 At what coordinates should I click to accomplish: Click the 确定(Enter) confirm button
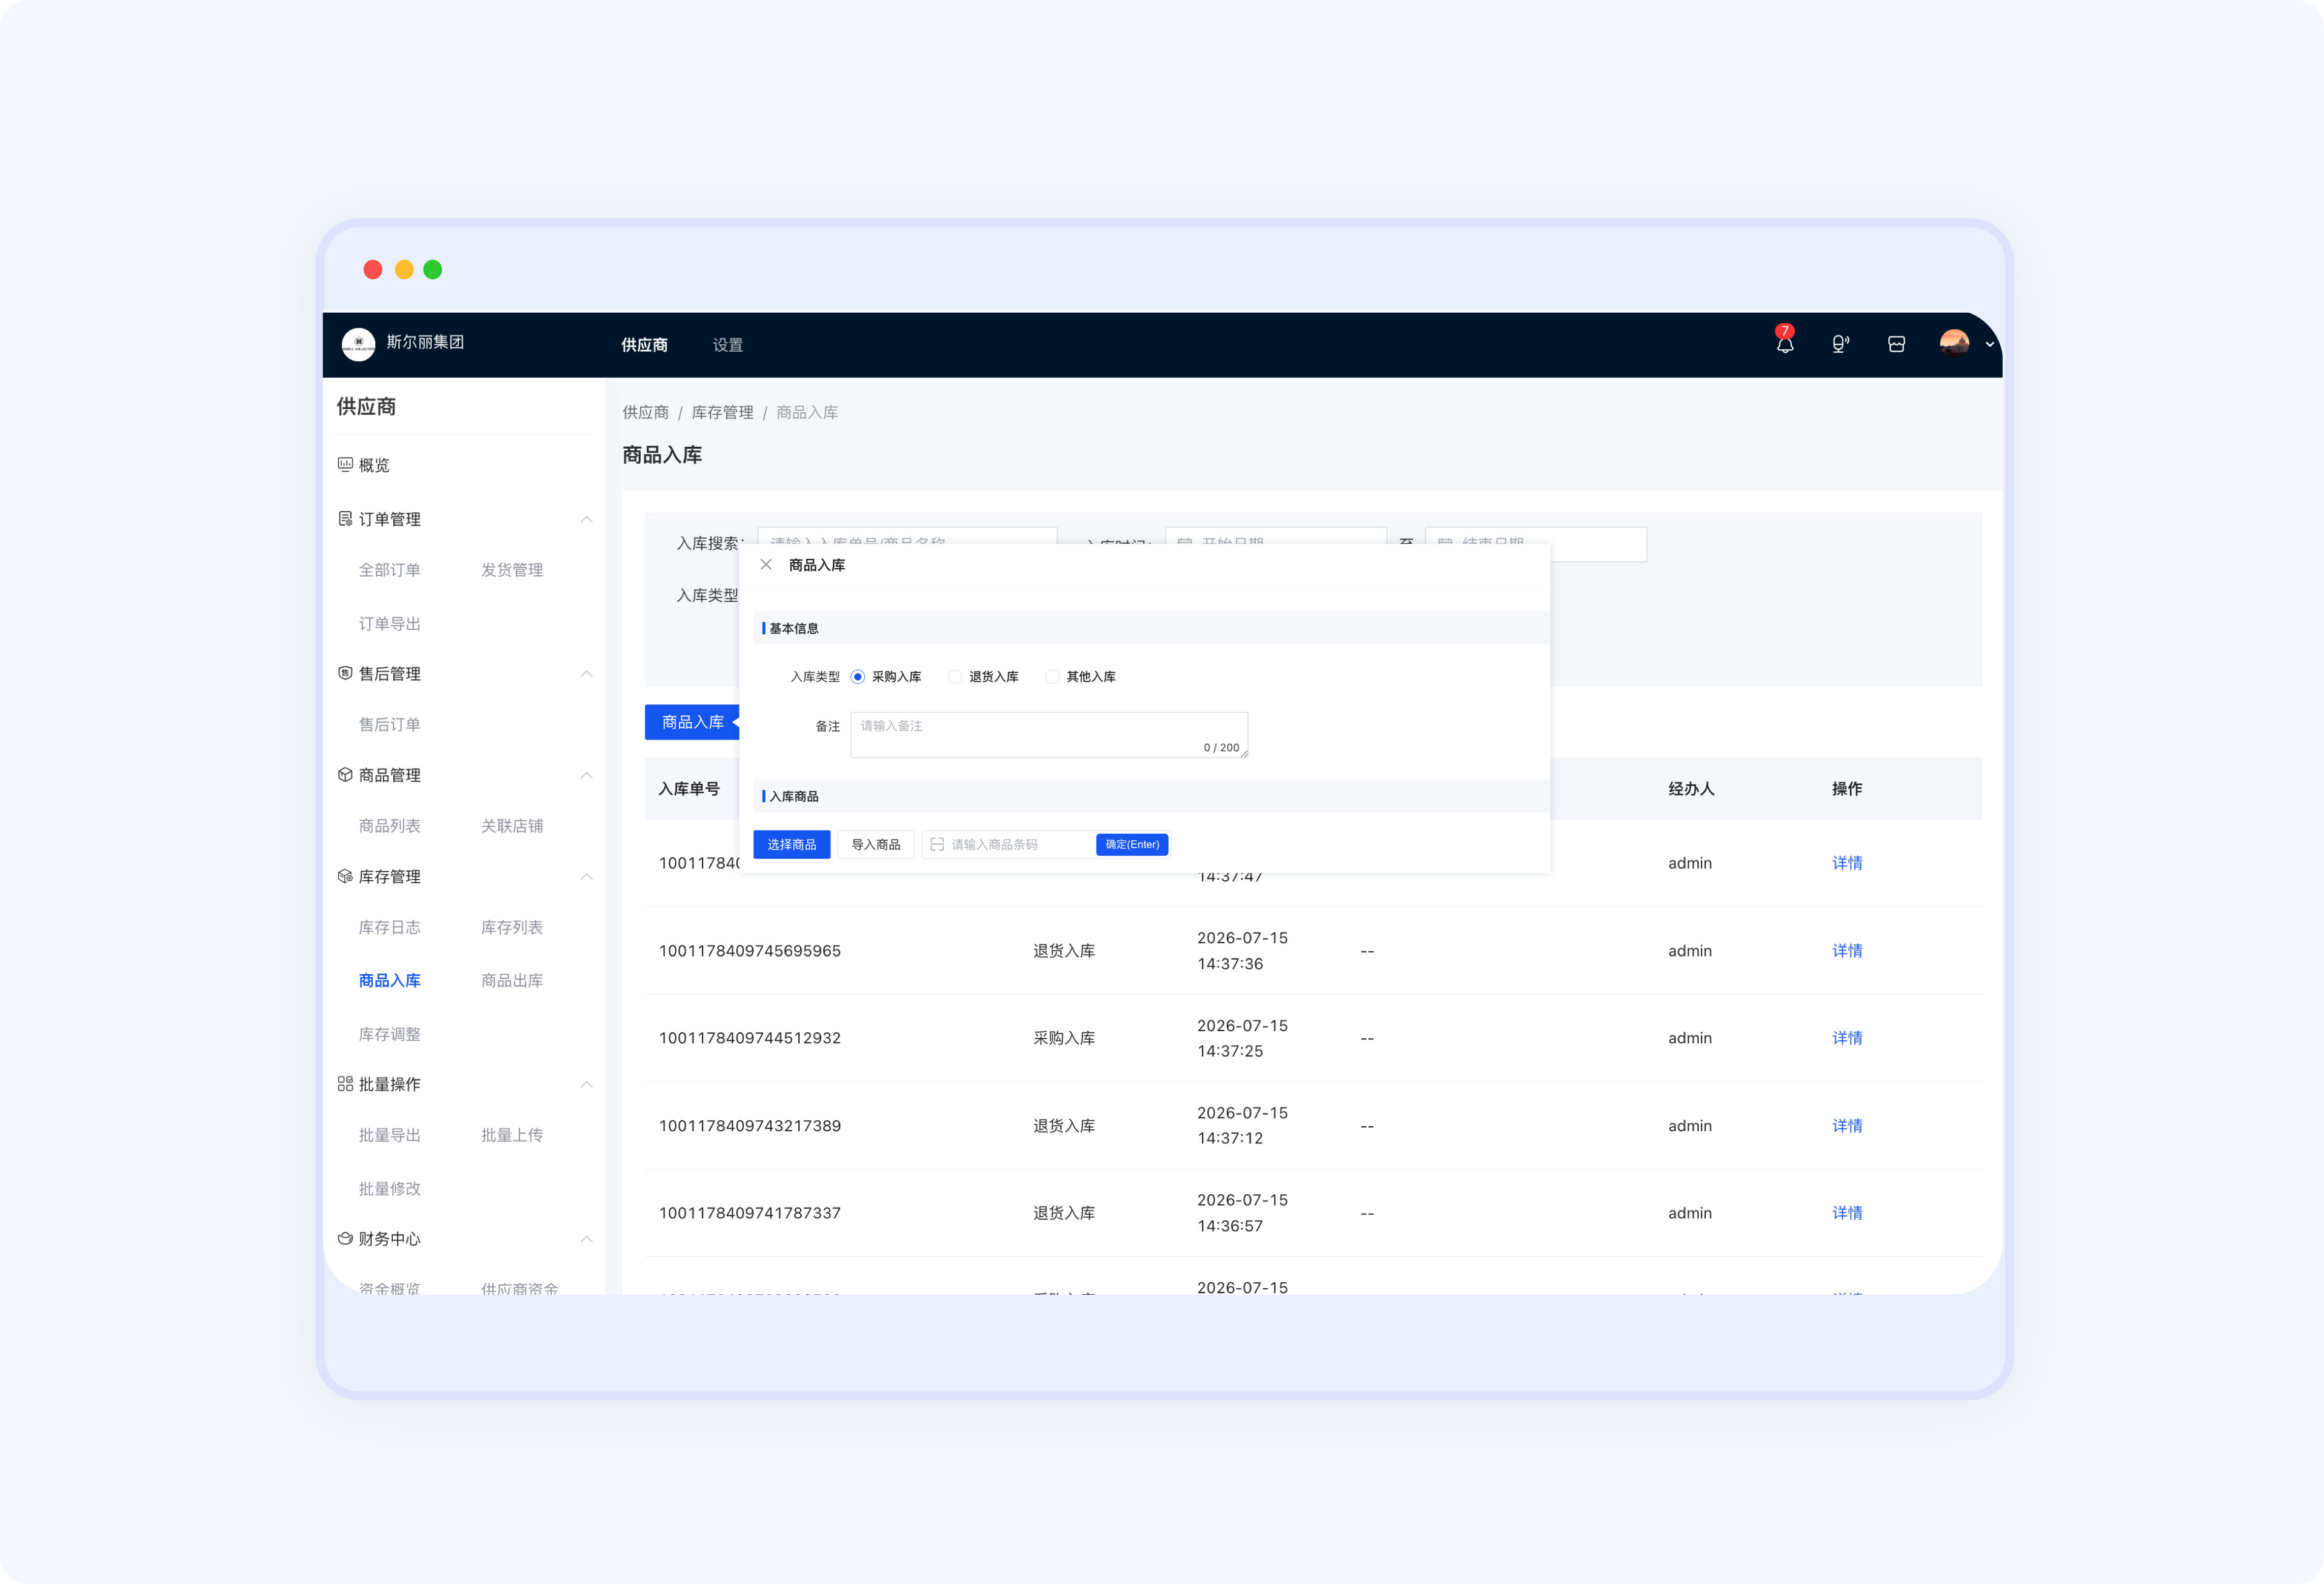click(1132, 845)
